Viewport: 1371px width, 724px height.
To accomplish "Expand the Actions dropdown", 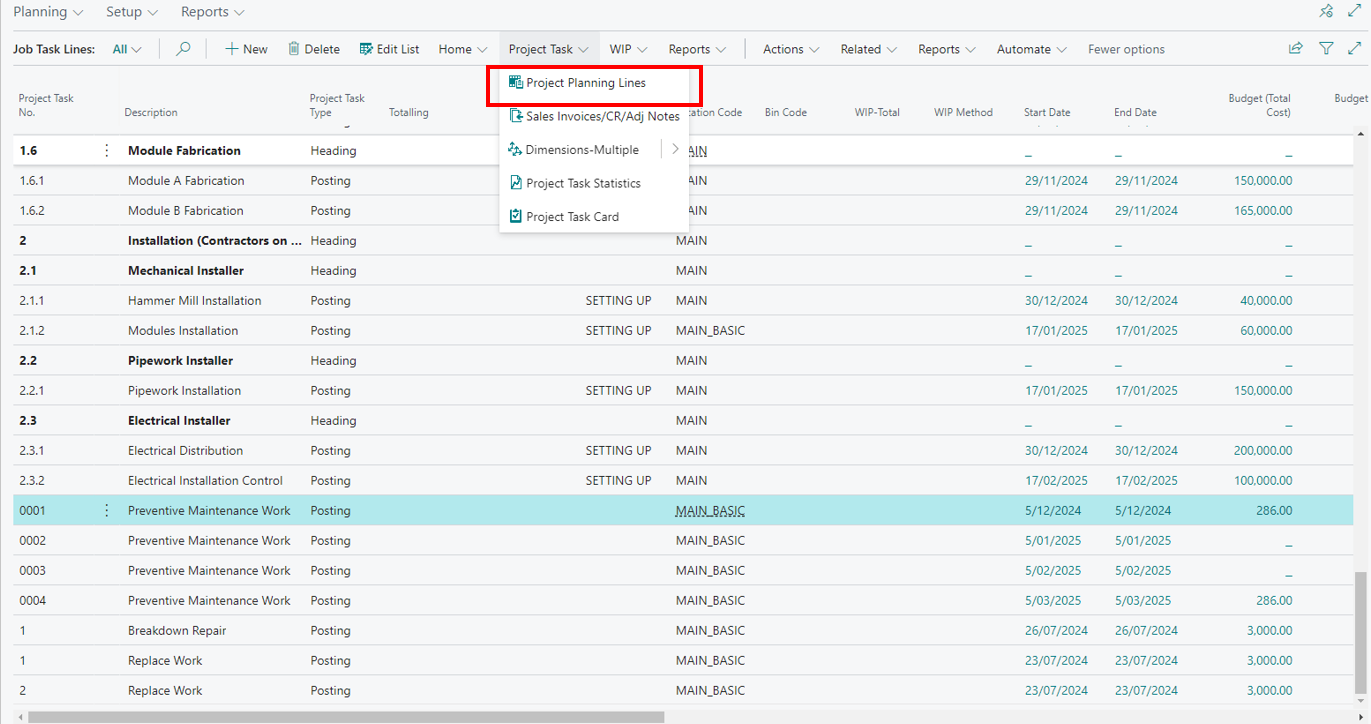I will tap(791, 49).
